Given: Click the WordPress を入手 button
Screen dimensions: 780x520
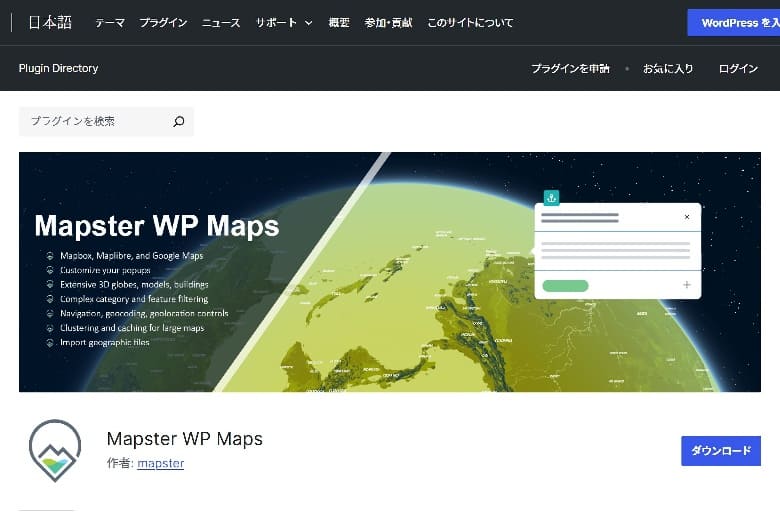Looking at the screenshot, I should (x=734, y=23).
